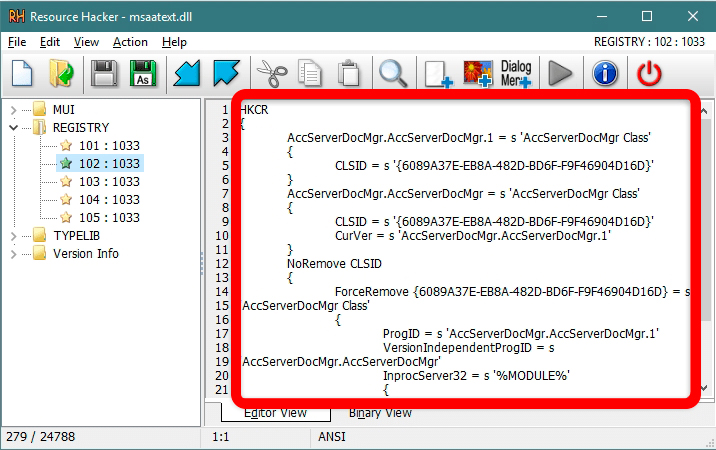Click the Paste clipboard icon
This screenshot has height=450, width=716.
pos(349,73)
